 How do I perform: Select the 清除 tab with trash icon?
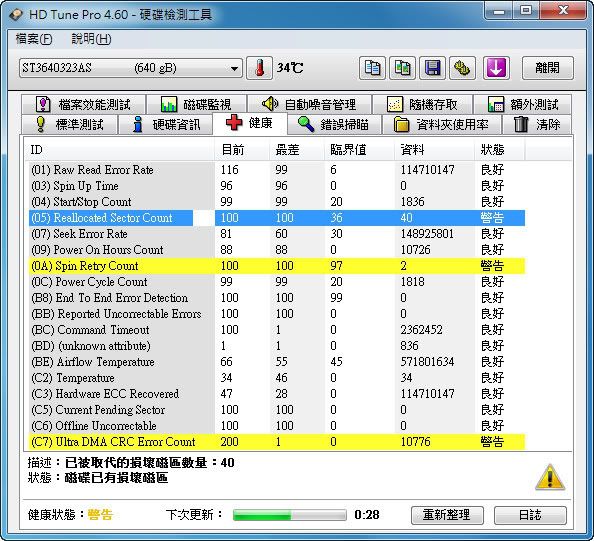pyautogui.click(x=537, y=124)
